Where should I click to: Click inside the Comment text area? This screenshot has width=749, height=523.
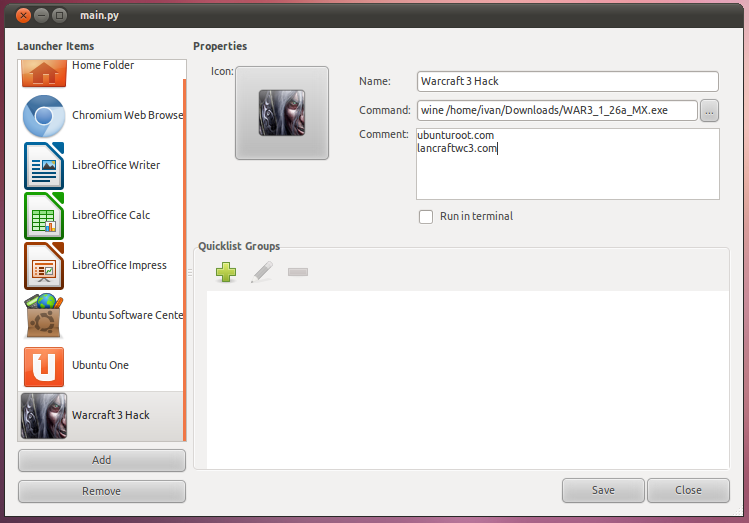point(567,164)
